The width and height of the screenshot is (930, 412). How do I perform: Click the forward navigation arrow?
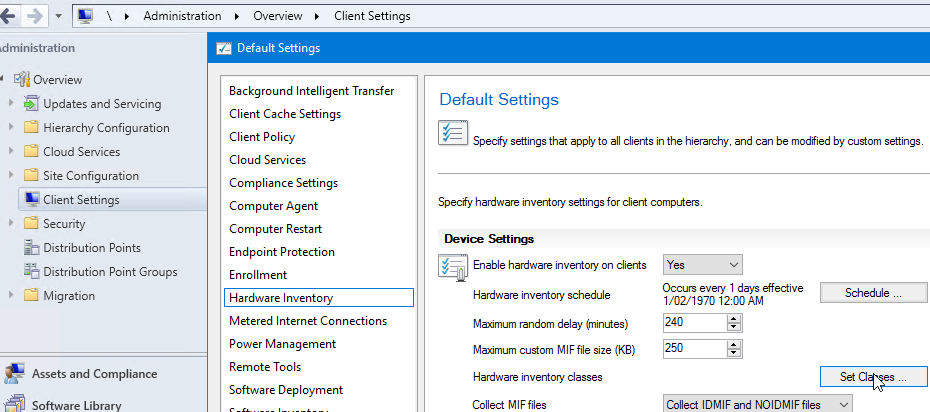click(x=33, y=17)
